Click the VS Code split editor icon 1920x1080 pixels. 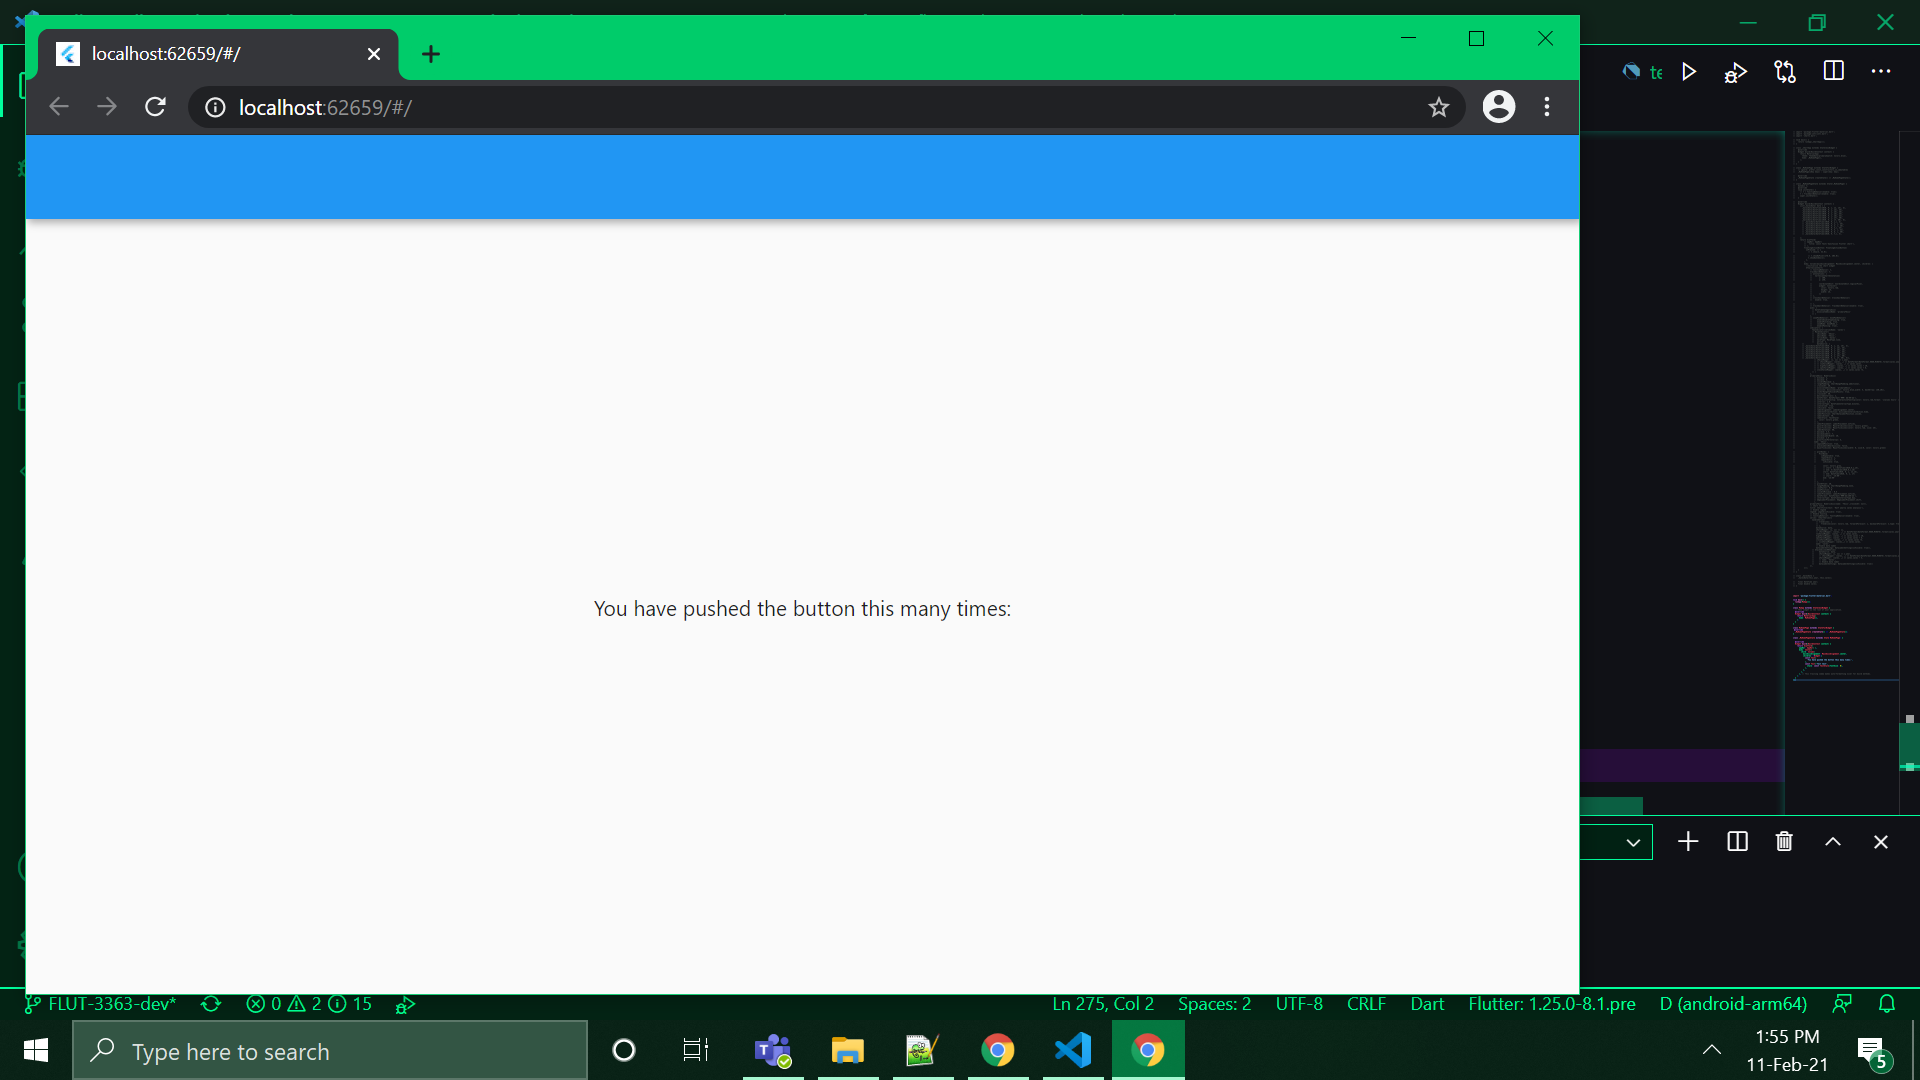coord(1833,71)
